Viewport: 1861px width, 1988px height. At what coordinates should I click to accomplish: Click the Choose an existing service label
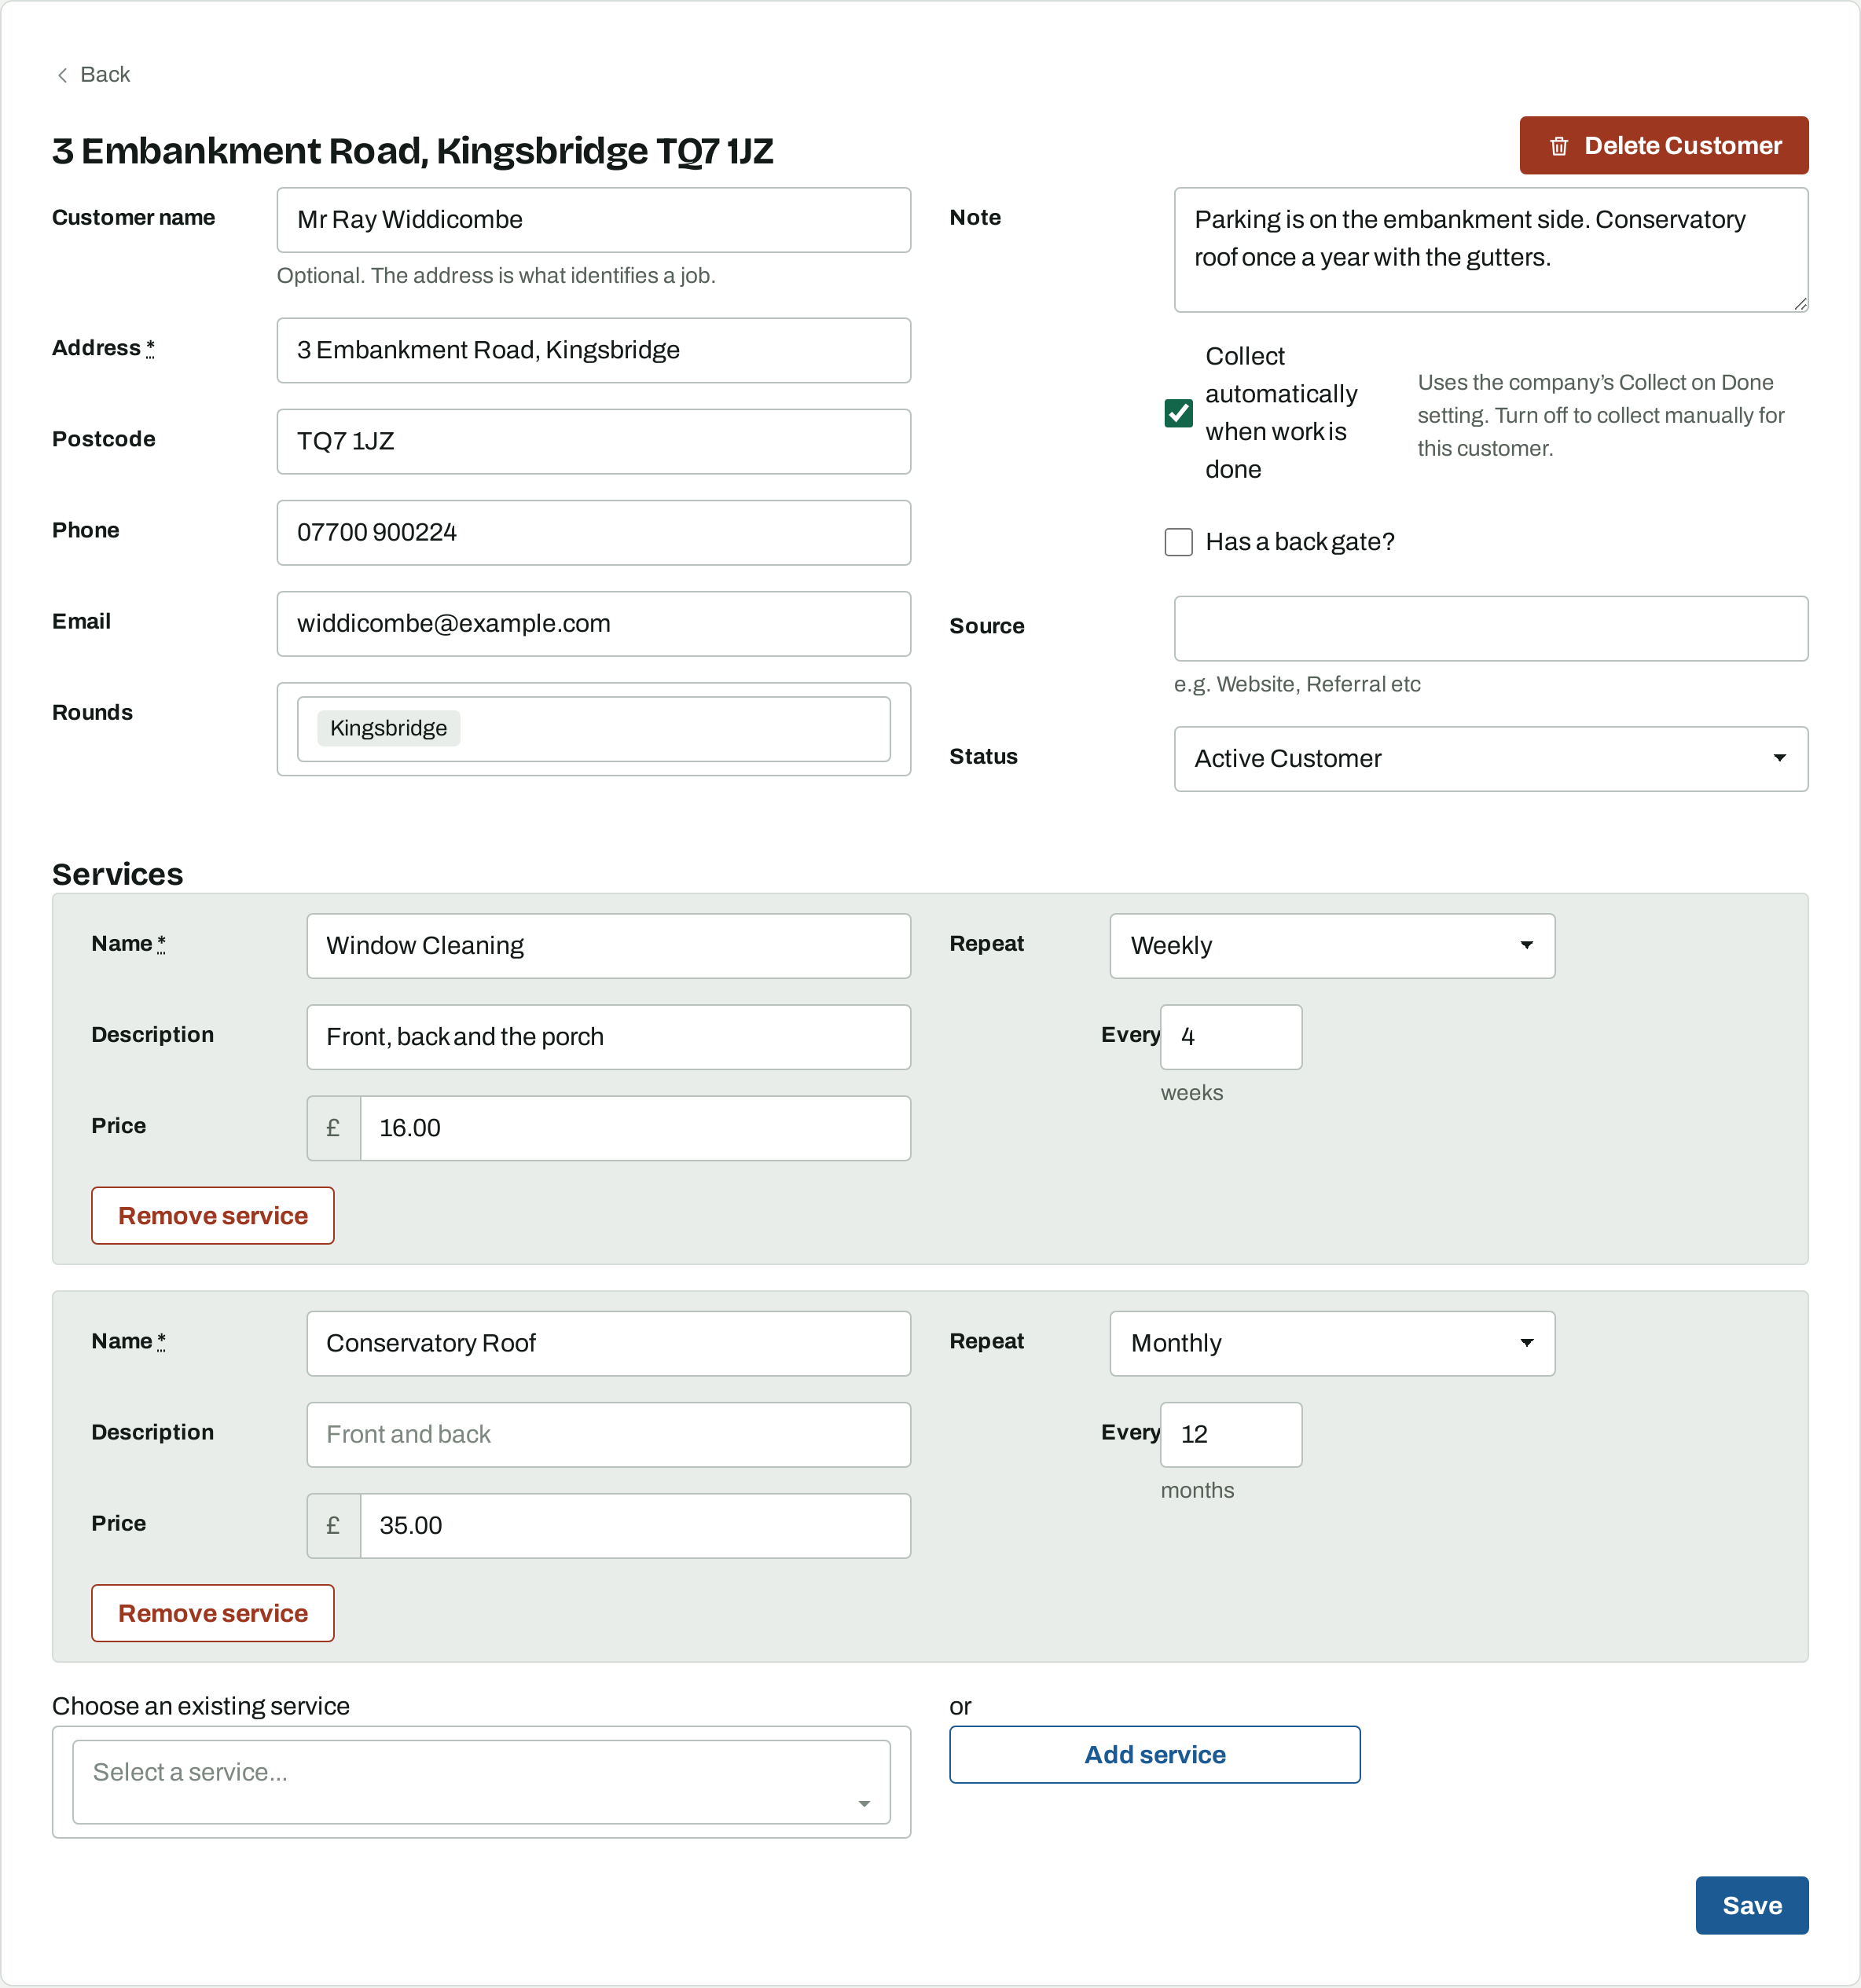pos(200,1705)
